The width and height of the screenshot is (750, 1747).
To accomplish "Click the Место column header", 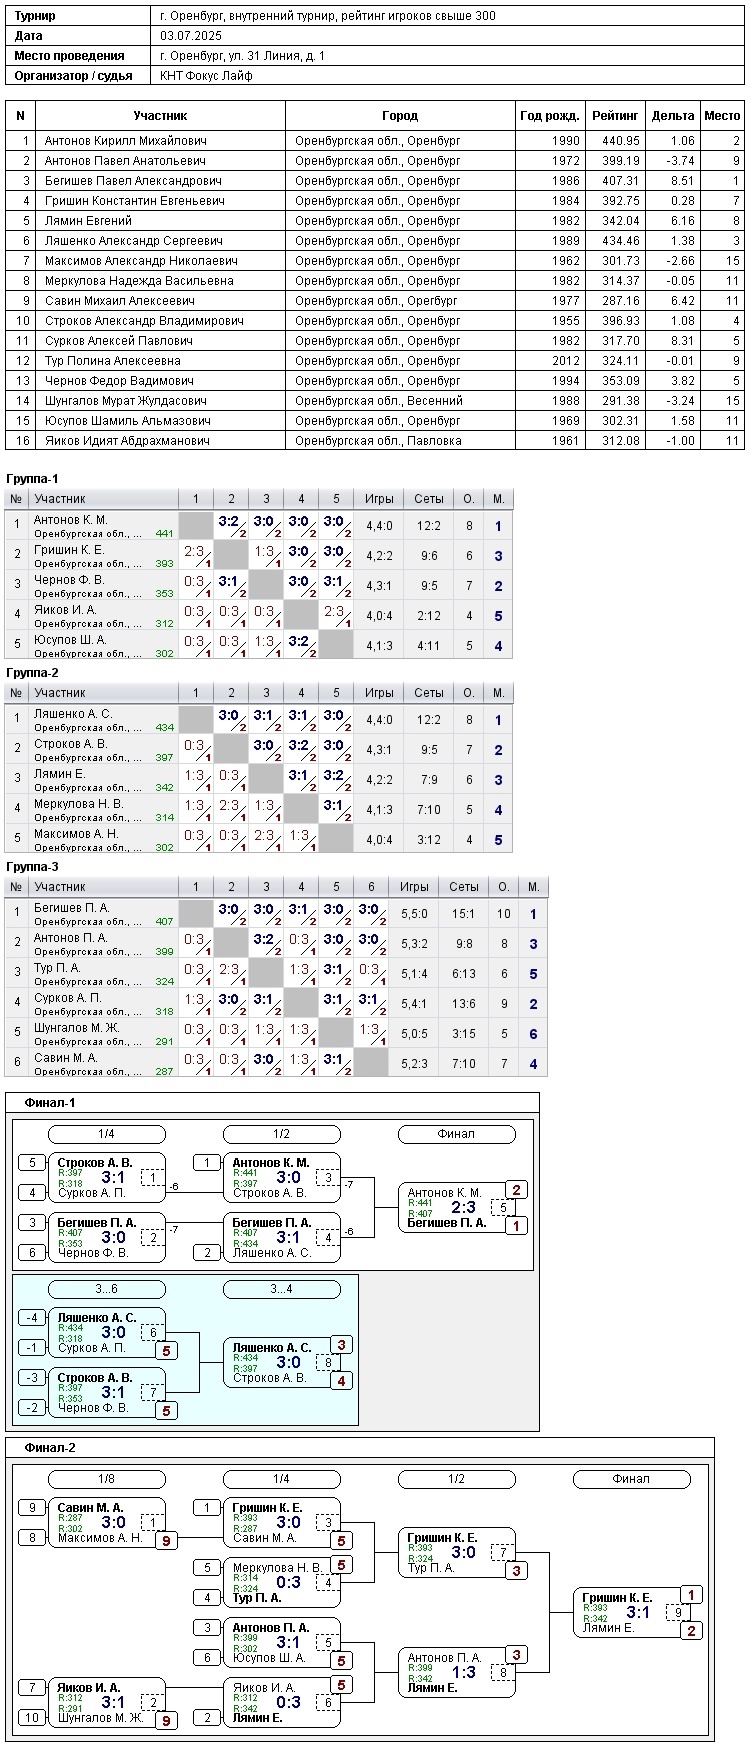I will [722, 116].
